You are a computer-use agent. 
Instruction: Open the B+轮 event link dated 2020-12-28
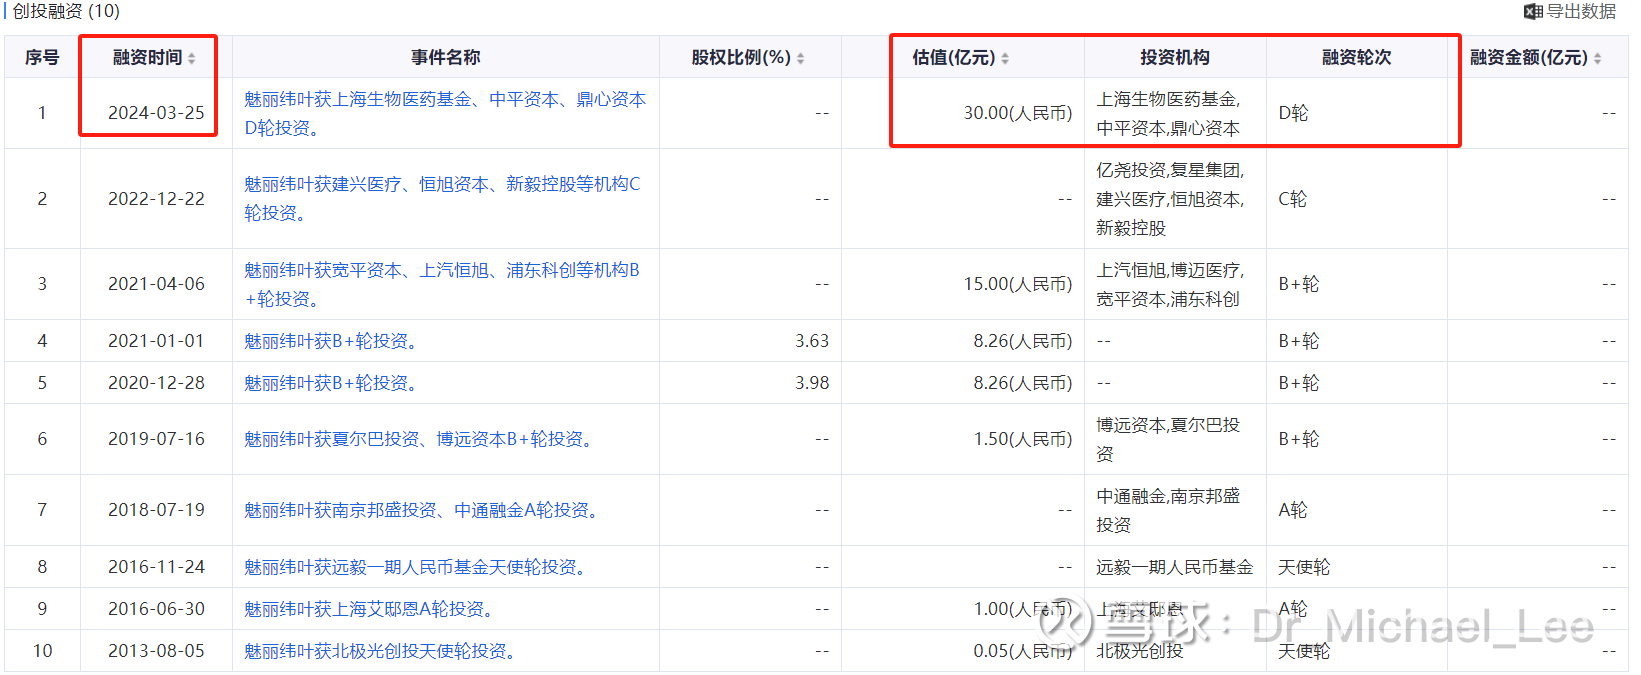click(x=334, y=383)
